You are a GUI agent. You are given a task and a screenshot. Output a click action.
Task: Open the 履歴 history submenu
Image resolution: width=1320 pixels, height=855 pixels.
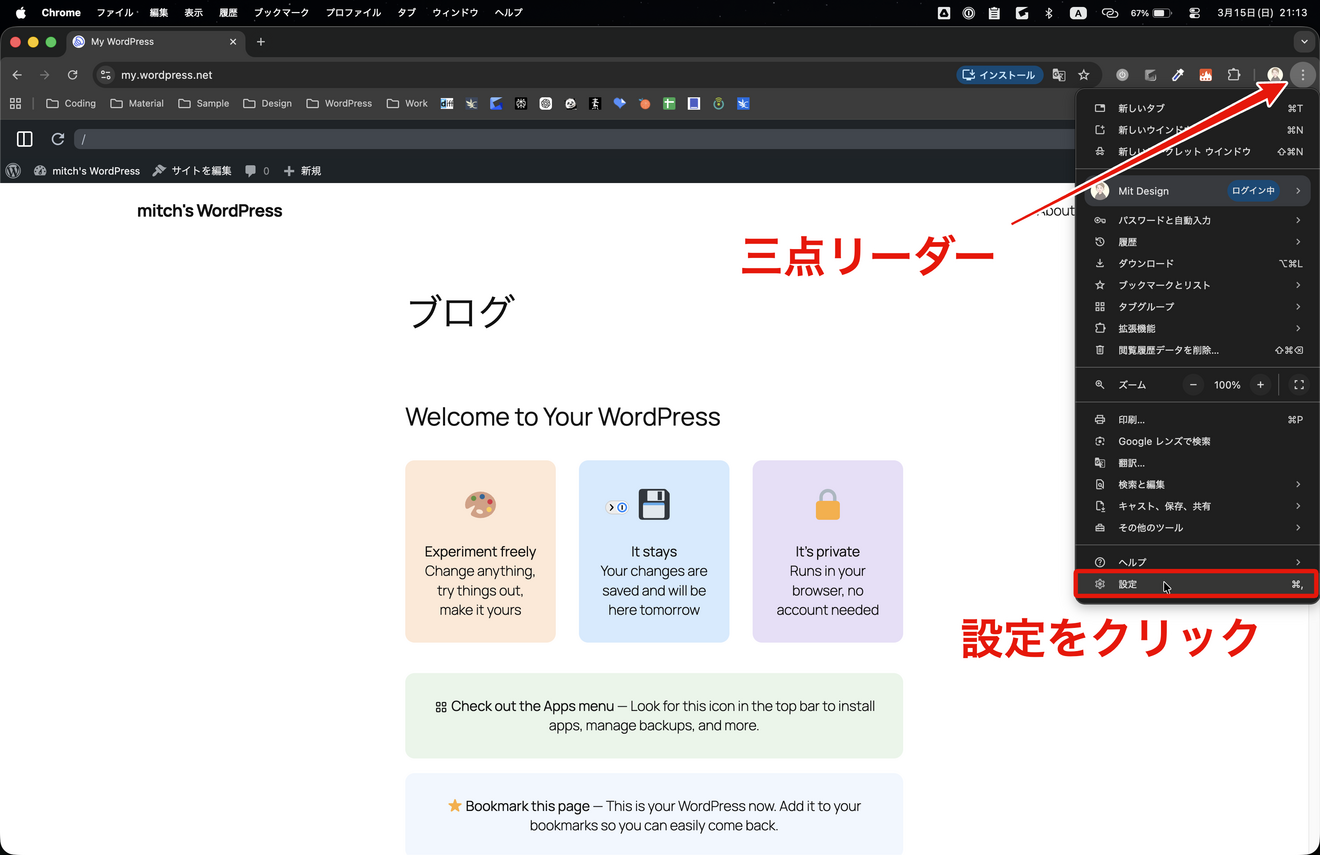coord(1197,242)
